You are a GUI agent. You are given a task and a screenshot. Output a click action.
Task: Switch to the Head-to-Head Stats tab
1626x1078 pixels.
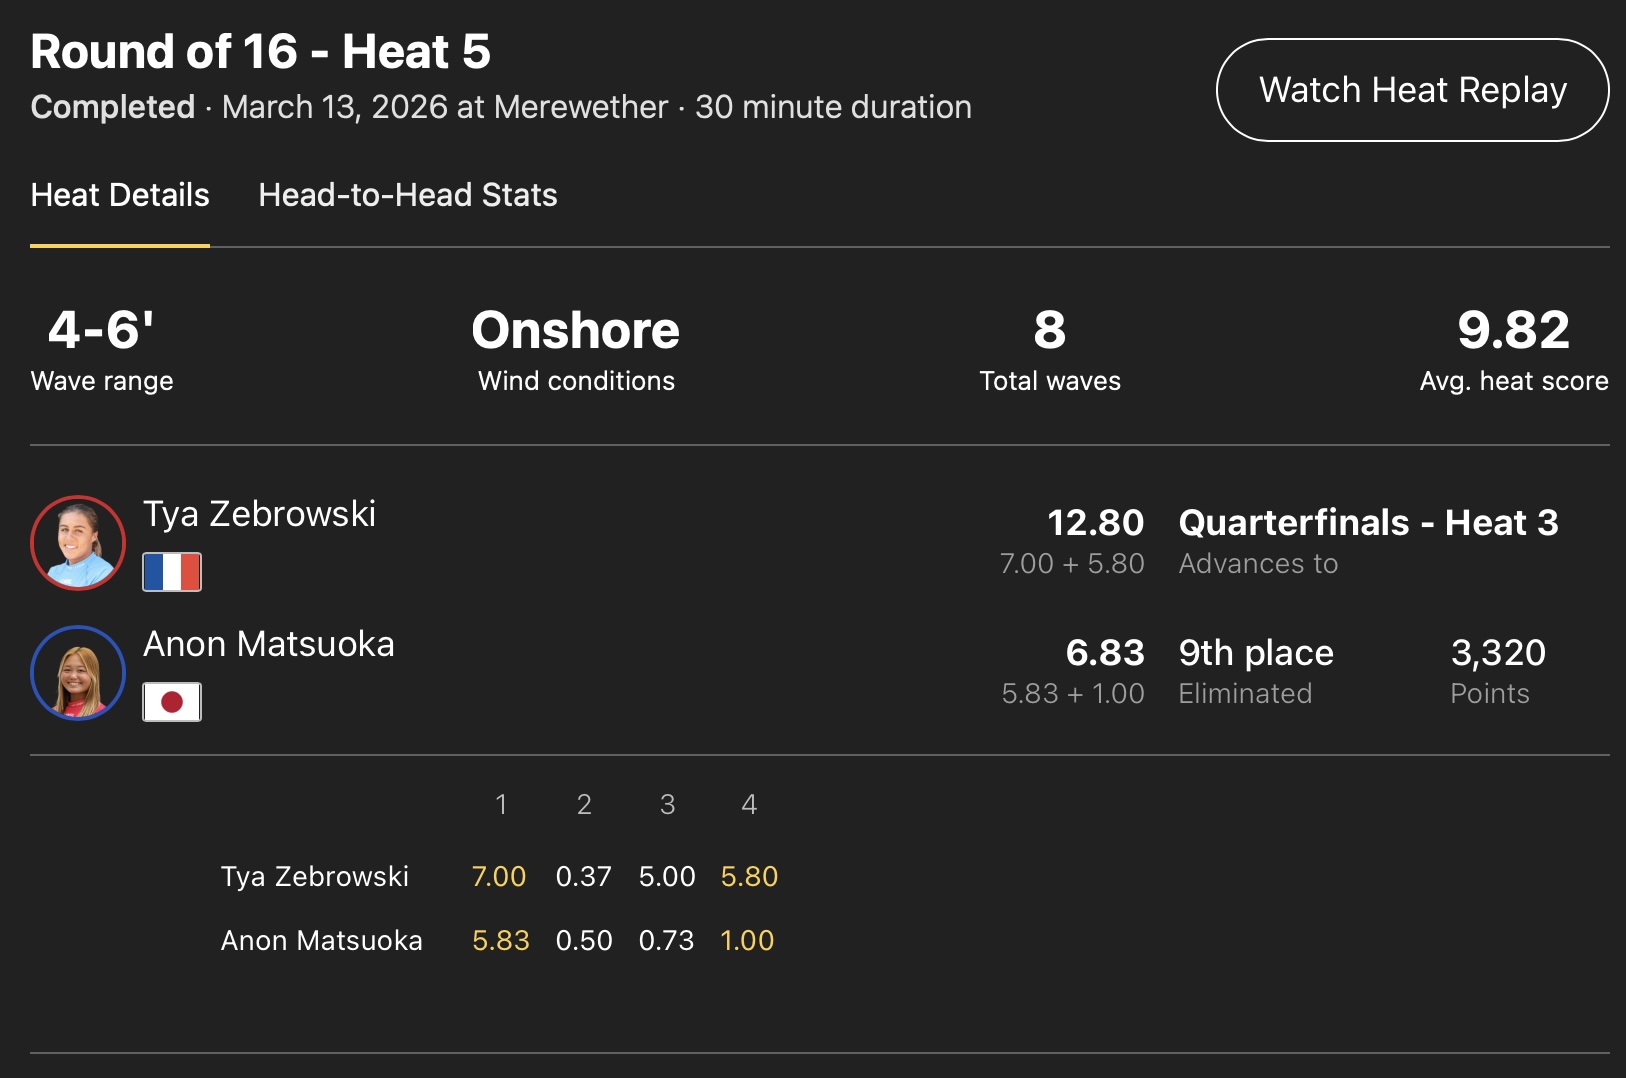tap(407, 195)
